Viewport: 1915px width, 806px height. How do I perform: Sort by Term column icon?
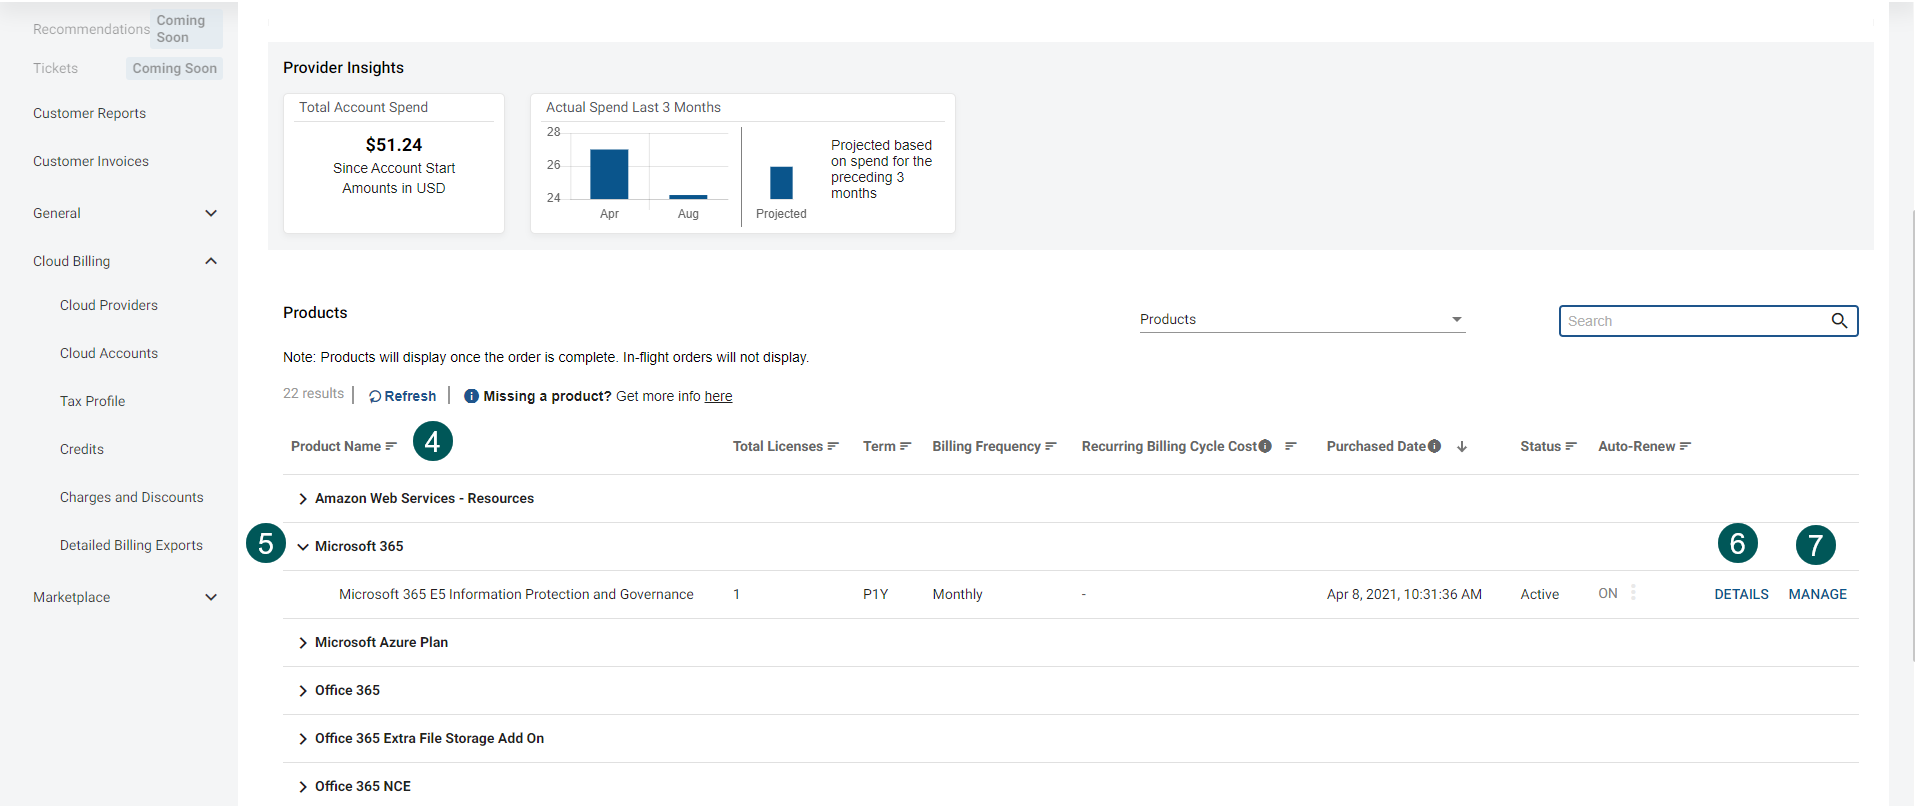point(905,446)
